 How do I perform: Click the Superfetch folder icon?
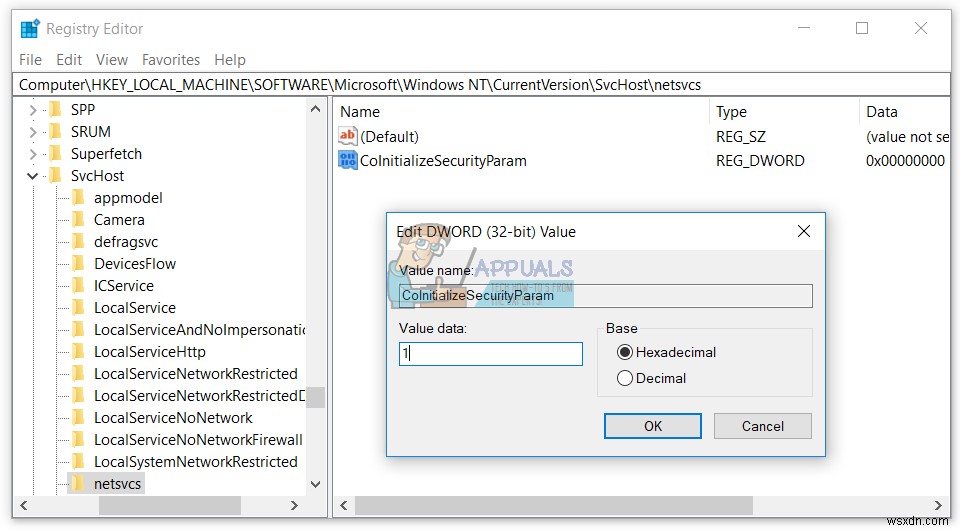(56, 154)
